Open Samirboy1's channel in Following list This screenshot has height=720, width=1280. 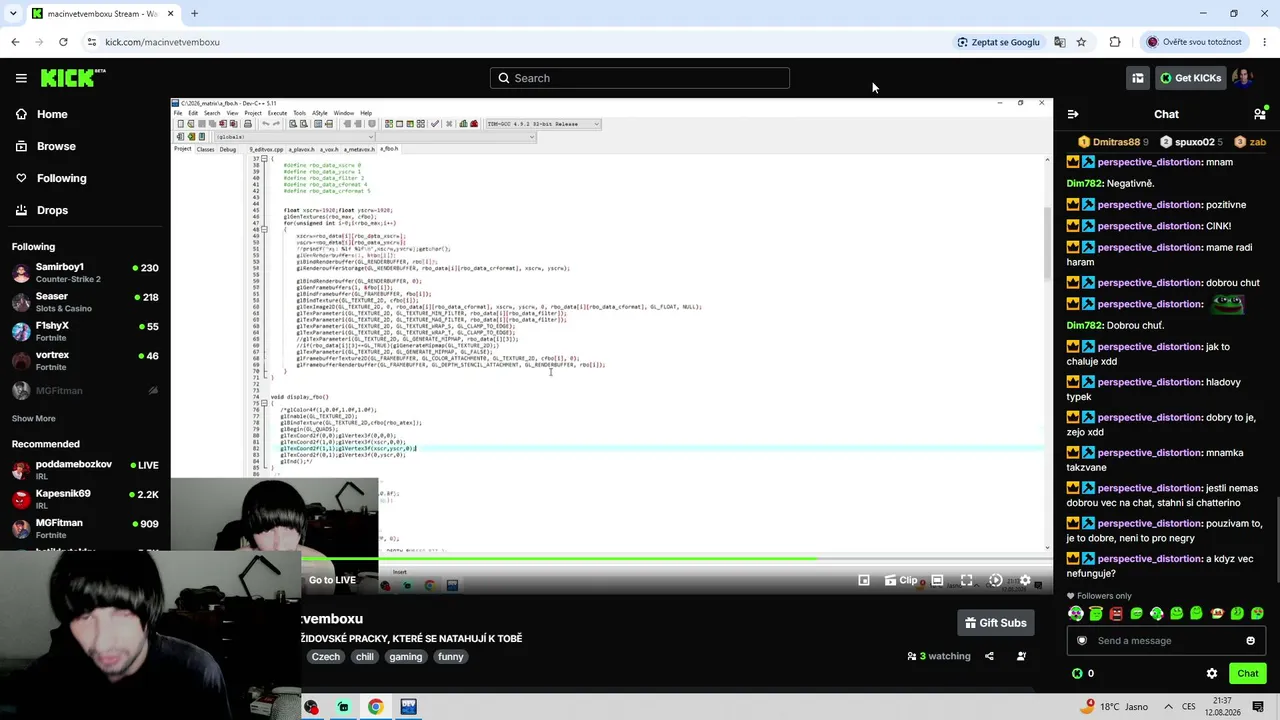pyautogui.click(x=85, y=273)
